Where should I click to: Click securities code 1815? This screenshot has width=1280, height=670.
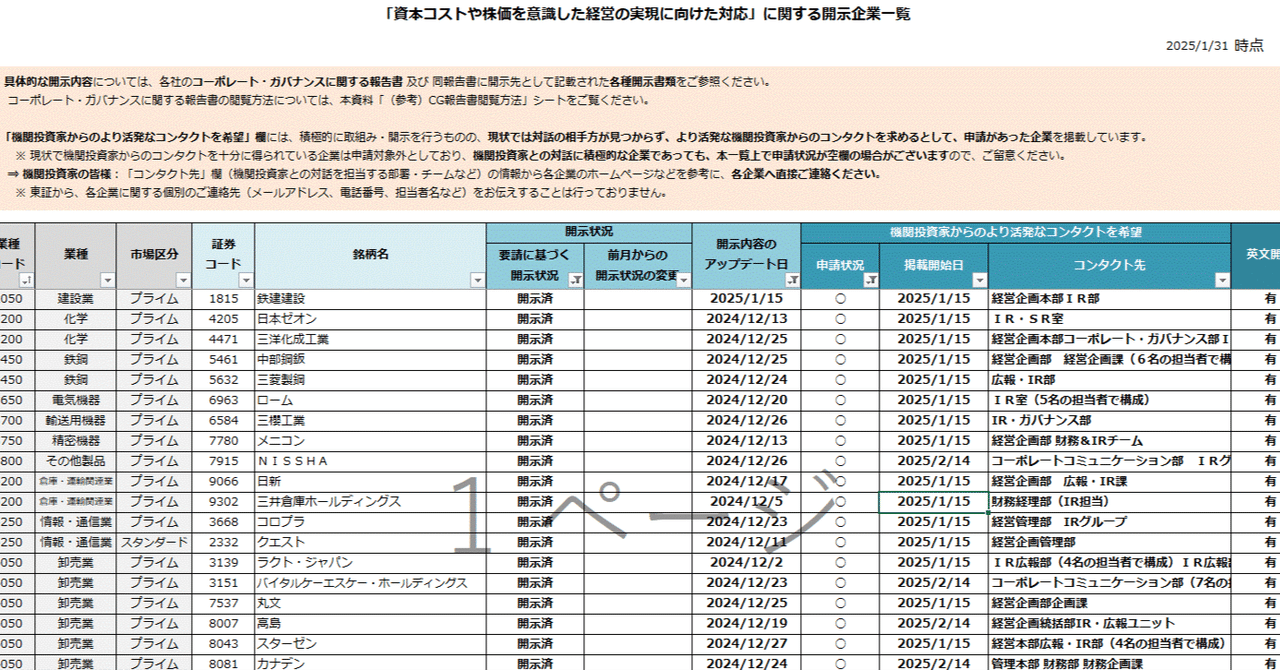223,298
